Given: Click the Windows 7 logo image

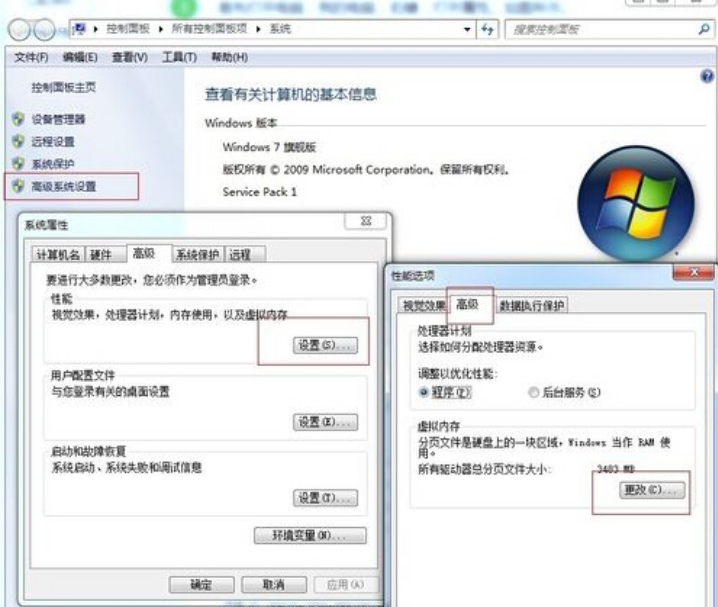Looking at the screenshot, I should pos(637,203).
